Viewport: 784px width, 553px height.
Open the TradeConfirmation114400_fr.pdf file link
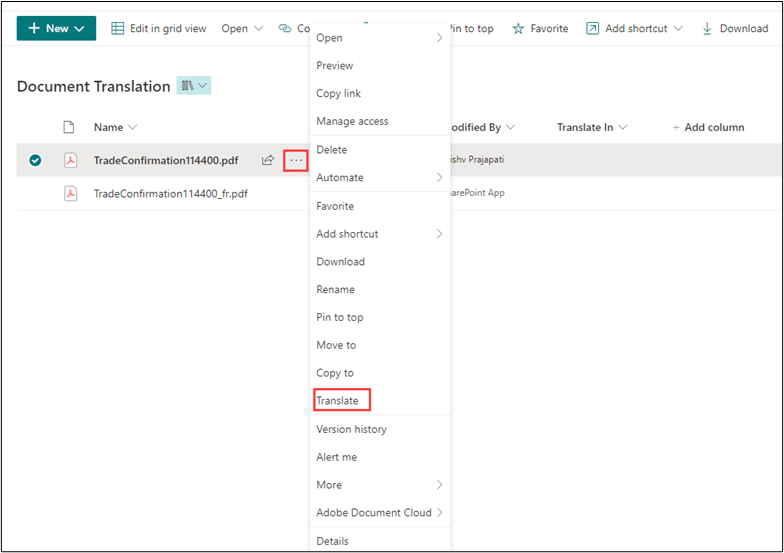[x=170, y=194]
